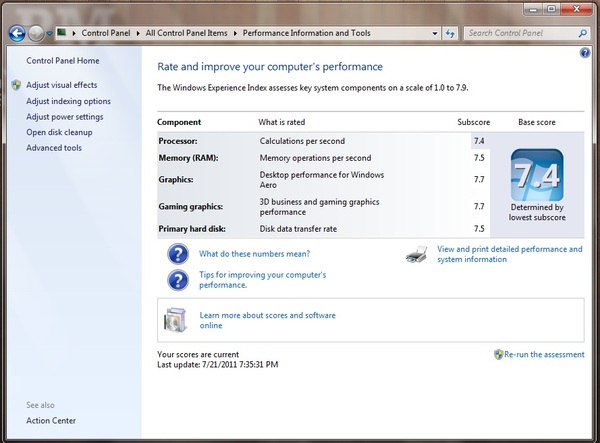Screen dimensions: 600x443
Task: Open Tips for improving your computer's performance
Action: point(262,280)
